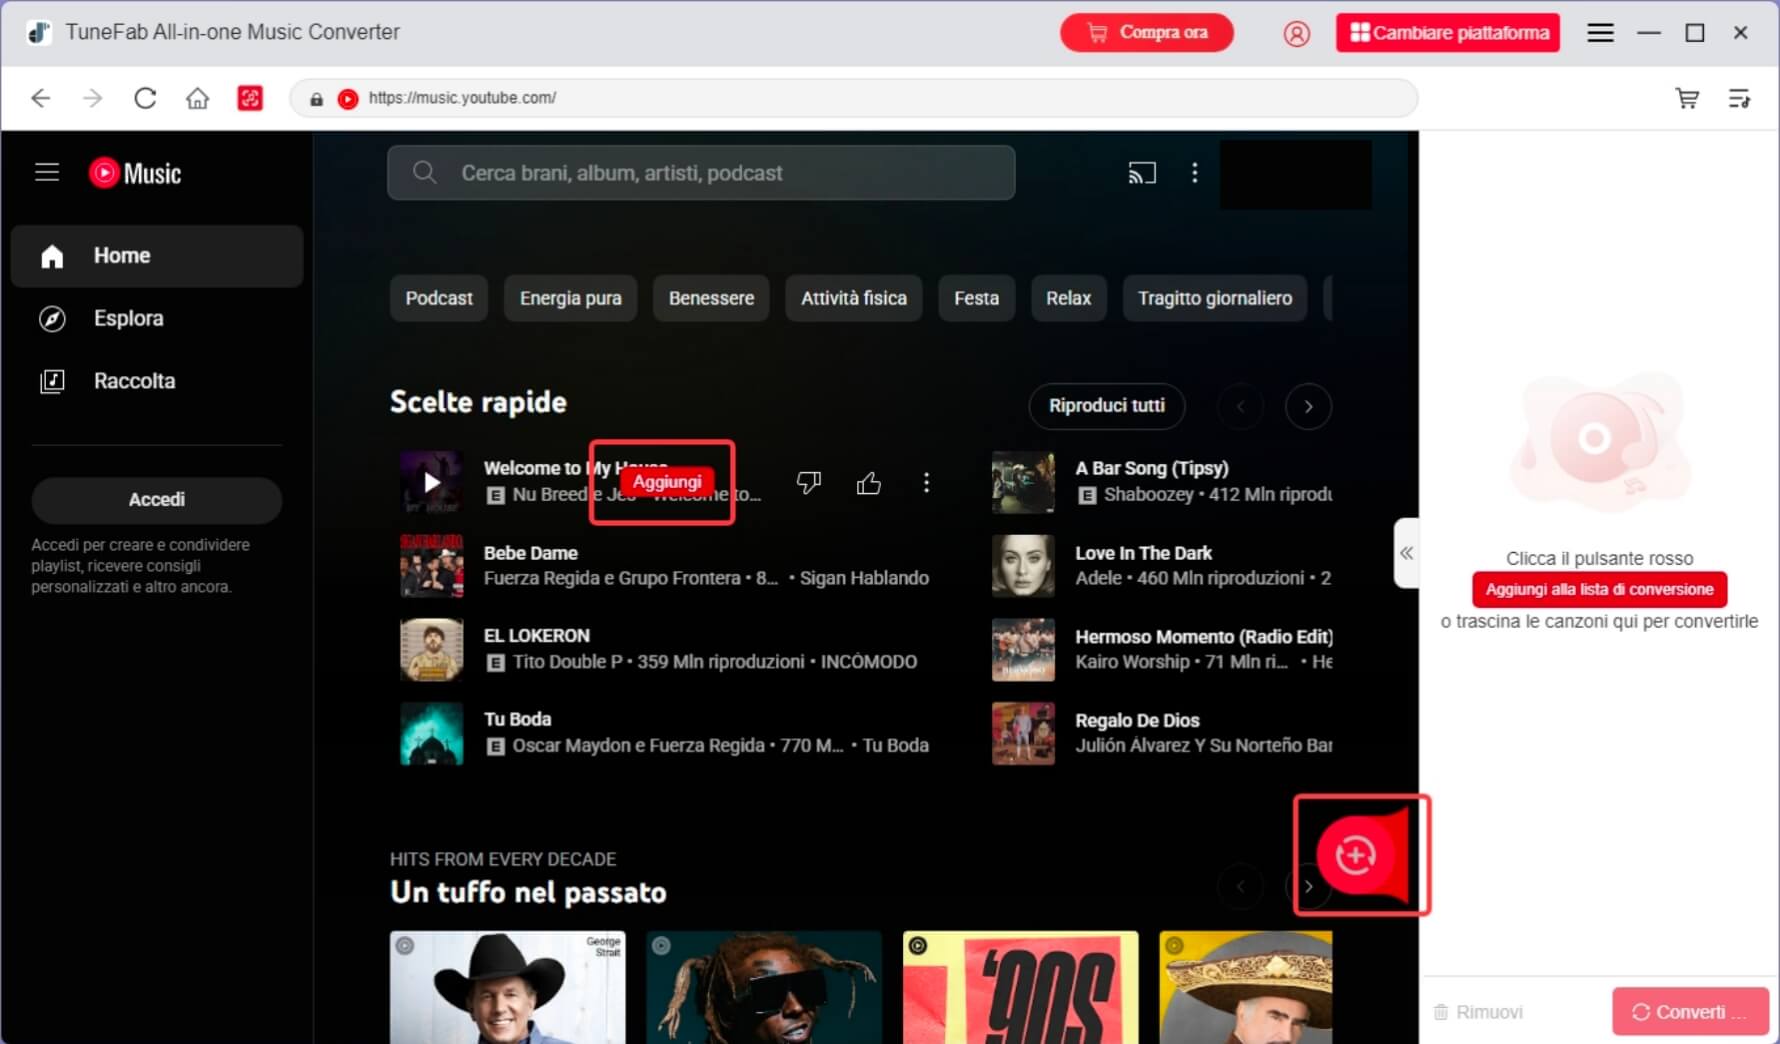Screen dimensions: 1780x1044
Task: Click the search field for songs and albums
Action: coord(701,173)
